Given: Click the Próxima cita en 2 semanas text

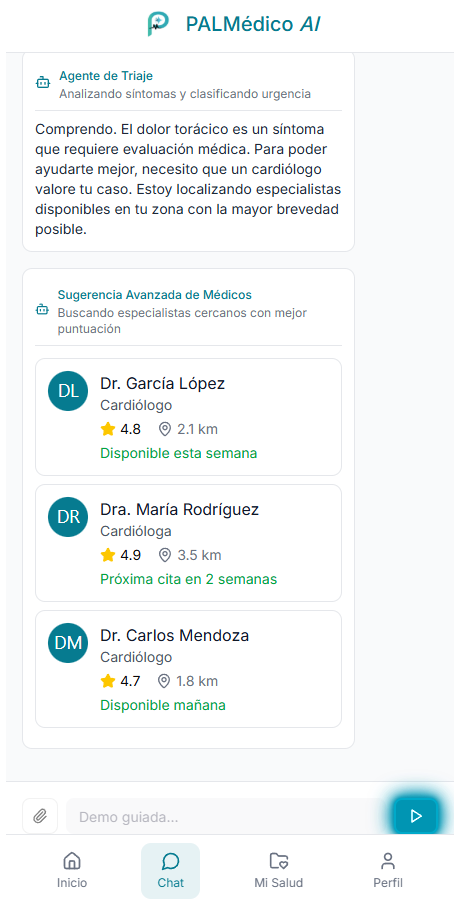Looking at the screenshot, I should pyautogui.click(x=188, y=579).
